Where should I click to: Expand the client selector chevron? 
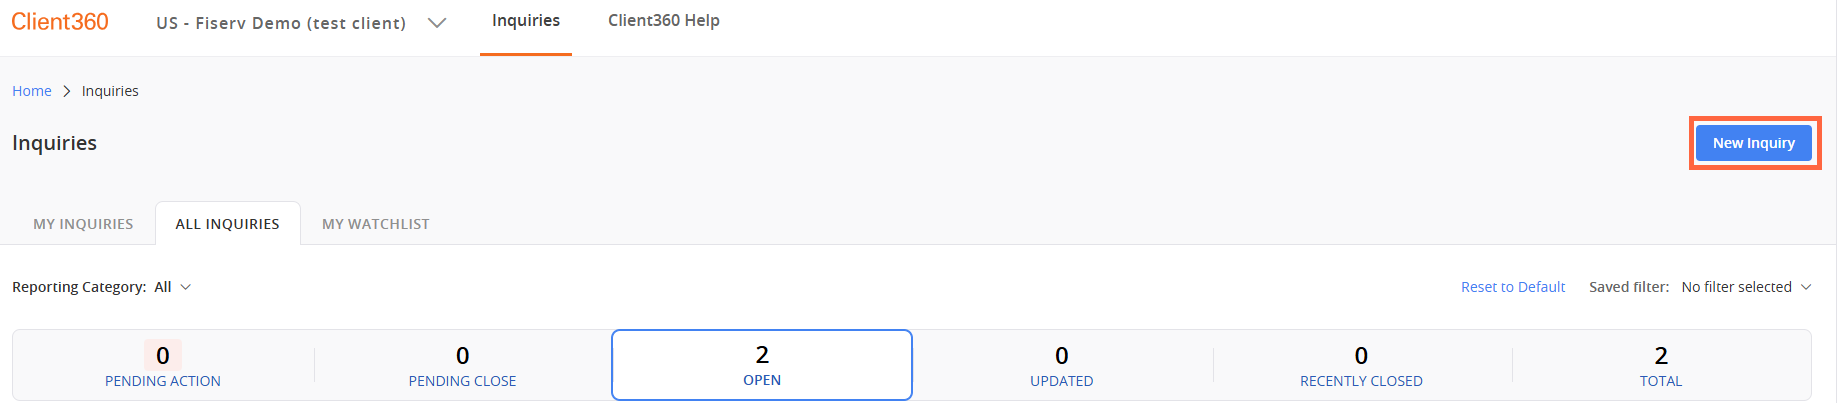click(437, 23)
